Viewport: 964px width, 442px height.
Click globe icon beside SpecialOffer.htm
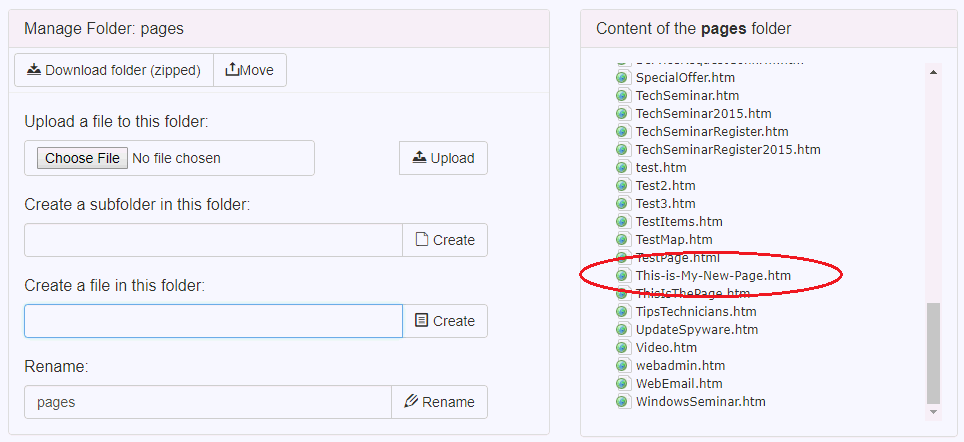[622, 77]
